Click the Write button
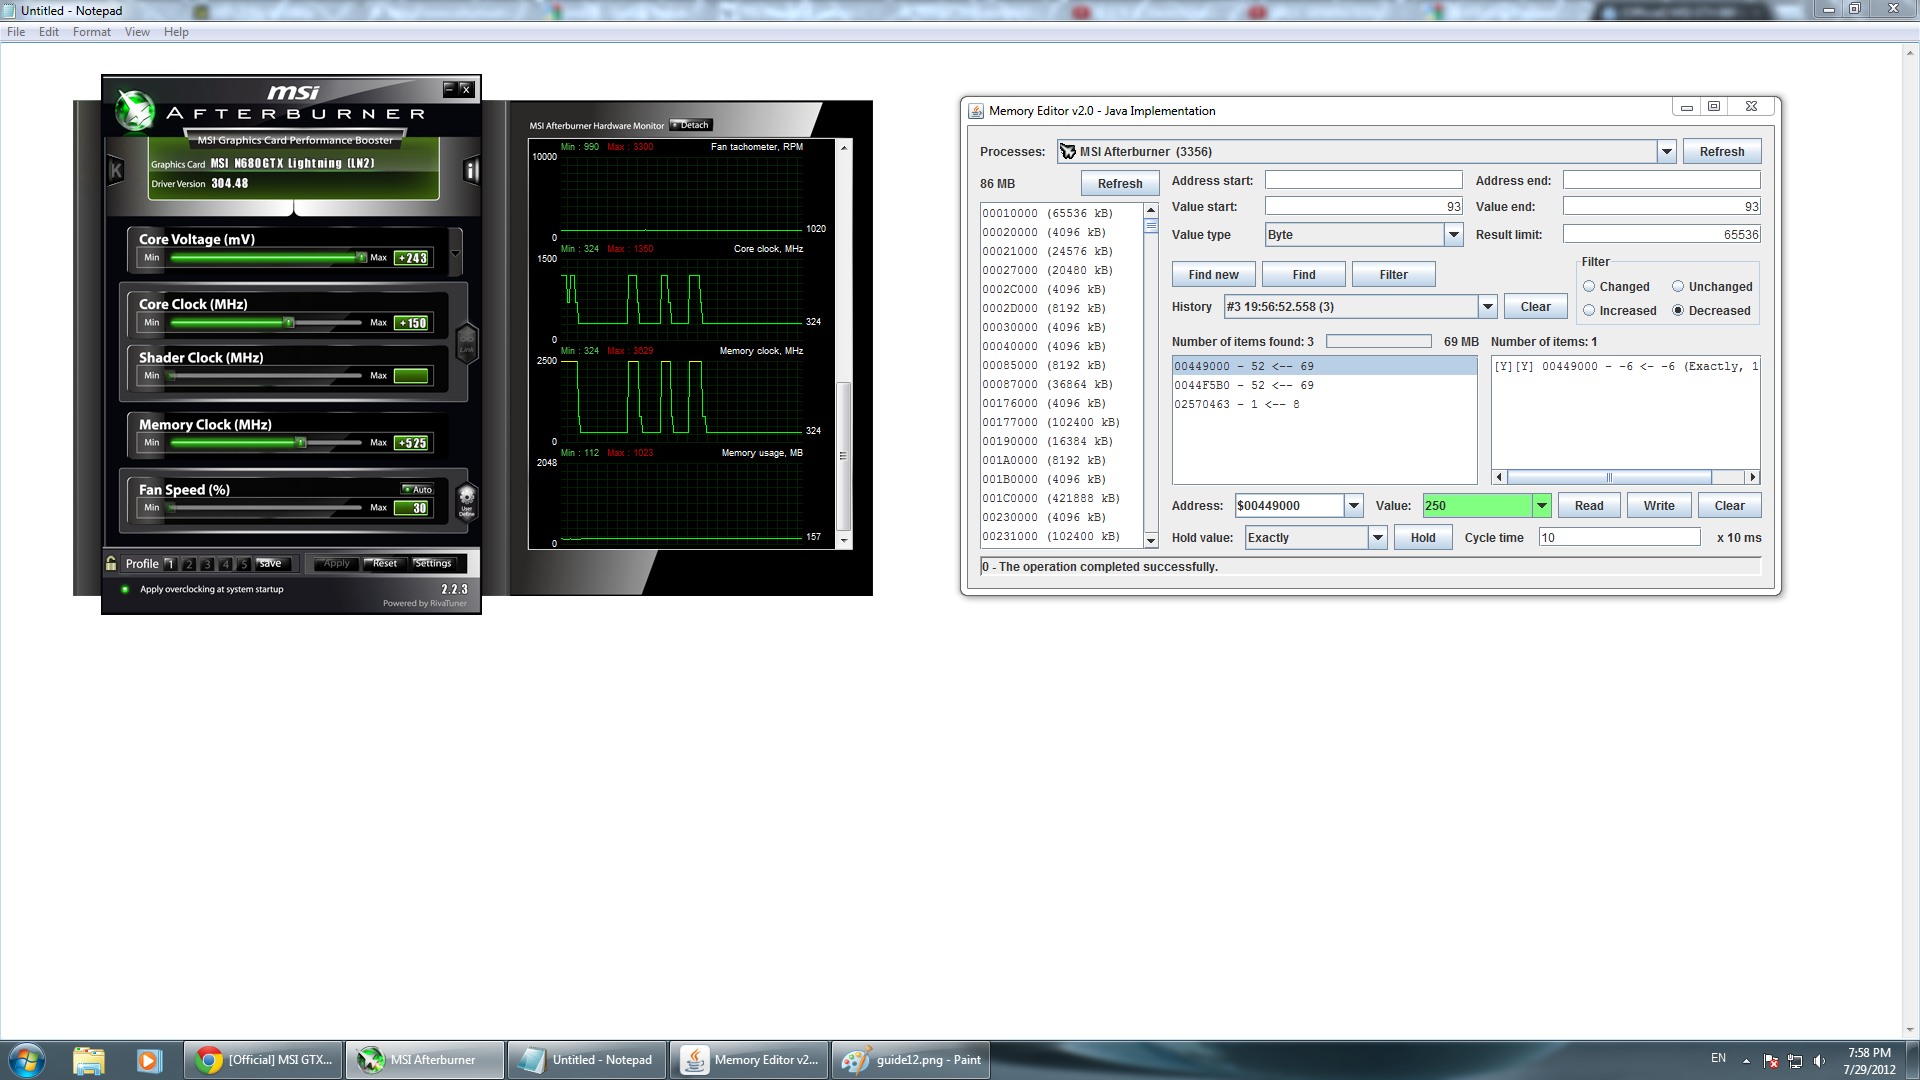This screenshot has width=1920, height=1080. pyautogui.click(x=1659, y=506)
